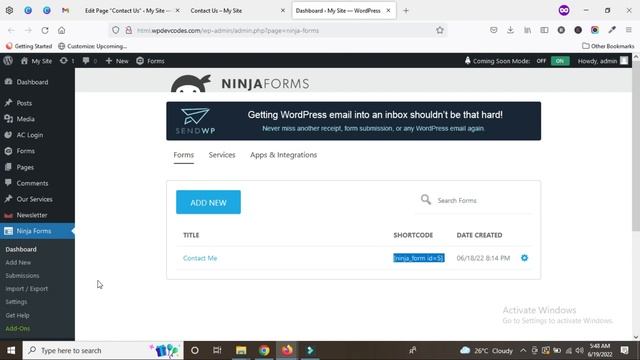Switch to the Services tab

click(x=222, y=155)
